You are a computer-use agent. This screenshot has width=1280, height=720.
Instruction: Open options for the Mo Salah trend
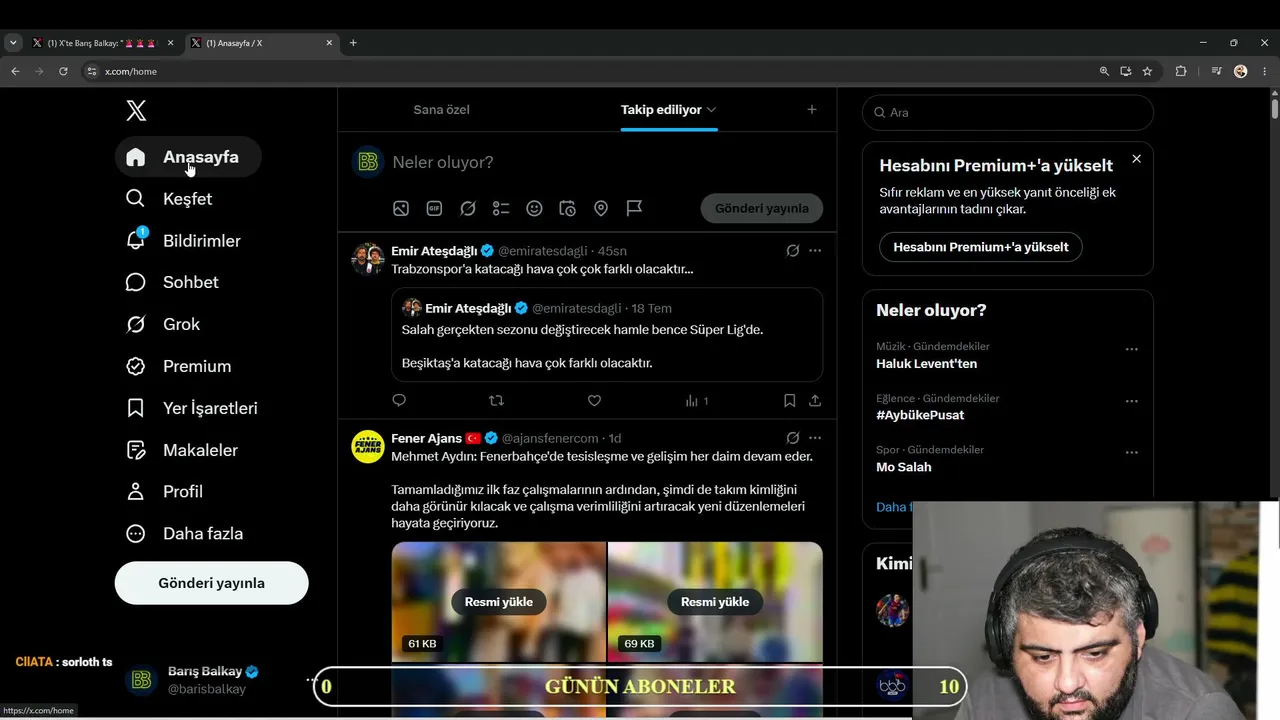point(1132,452)
